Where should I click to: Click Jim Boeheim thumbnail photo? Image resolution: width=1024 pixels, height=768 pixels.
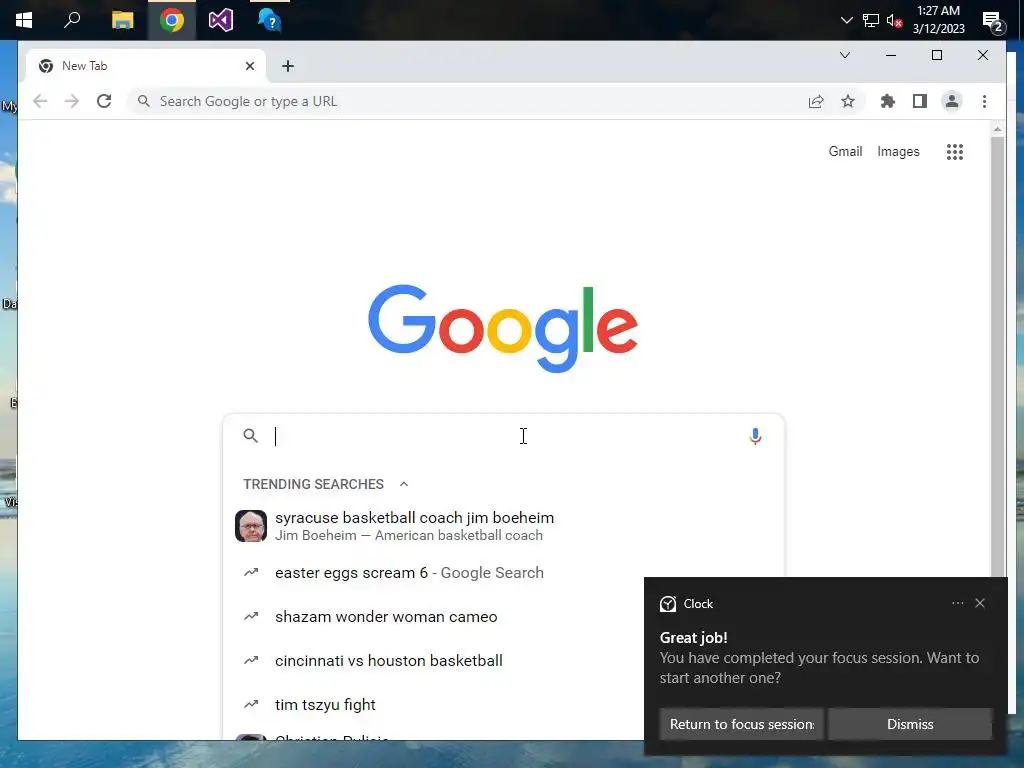pyautogui.click(x=251, y=526)
